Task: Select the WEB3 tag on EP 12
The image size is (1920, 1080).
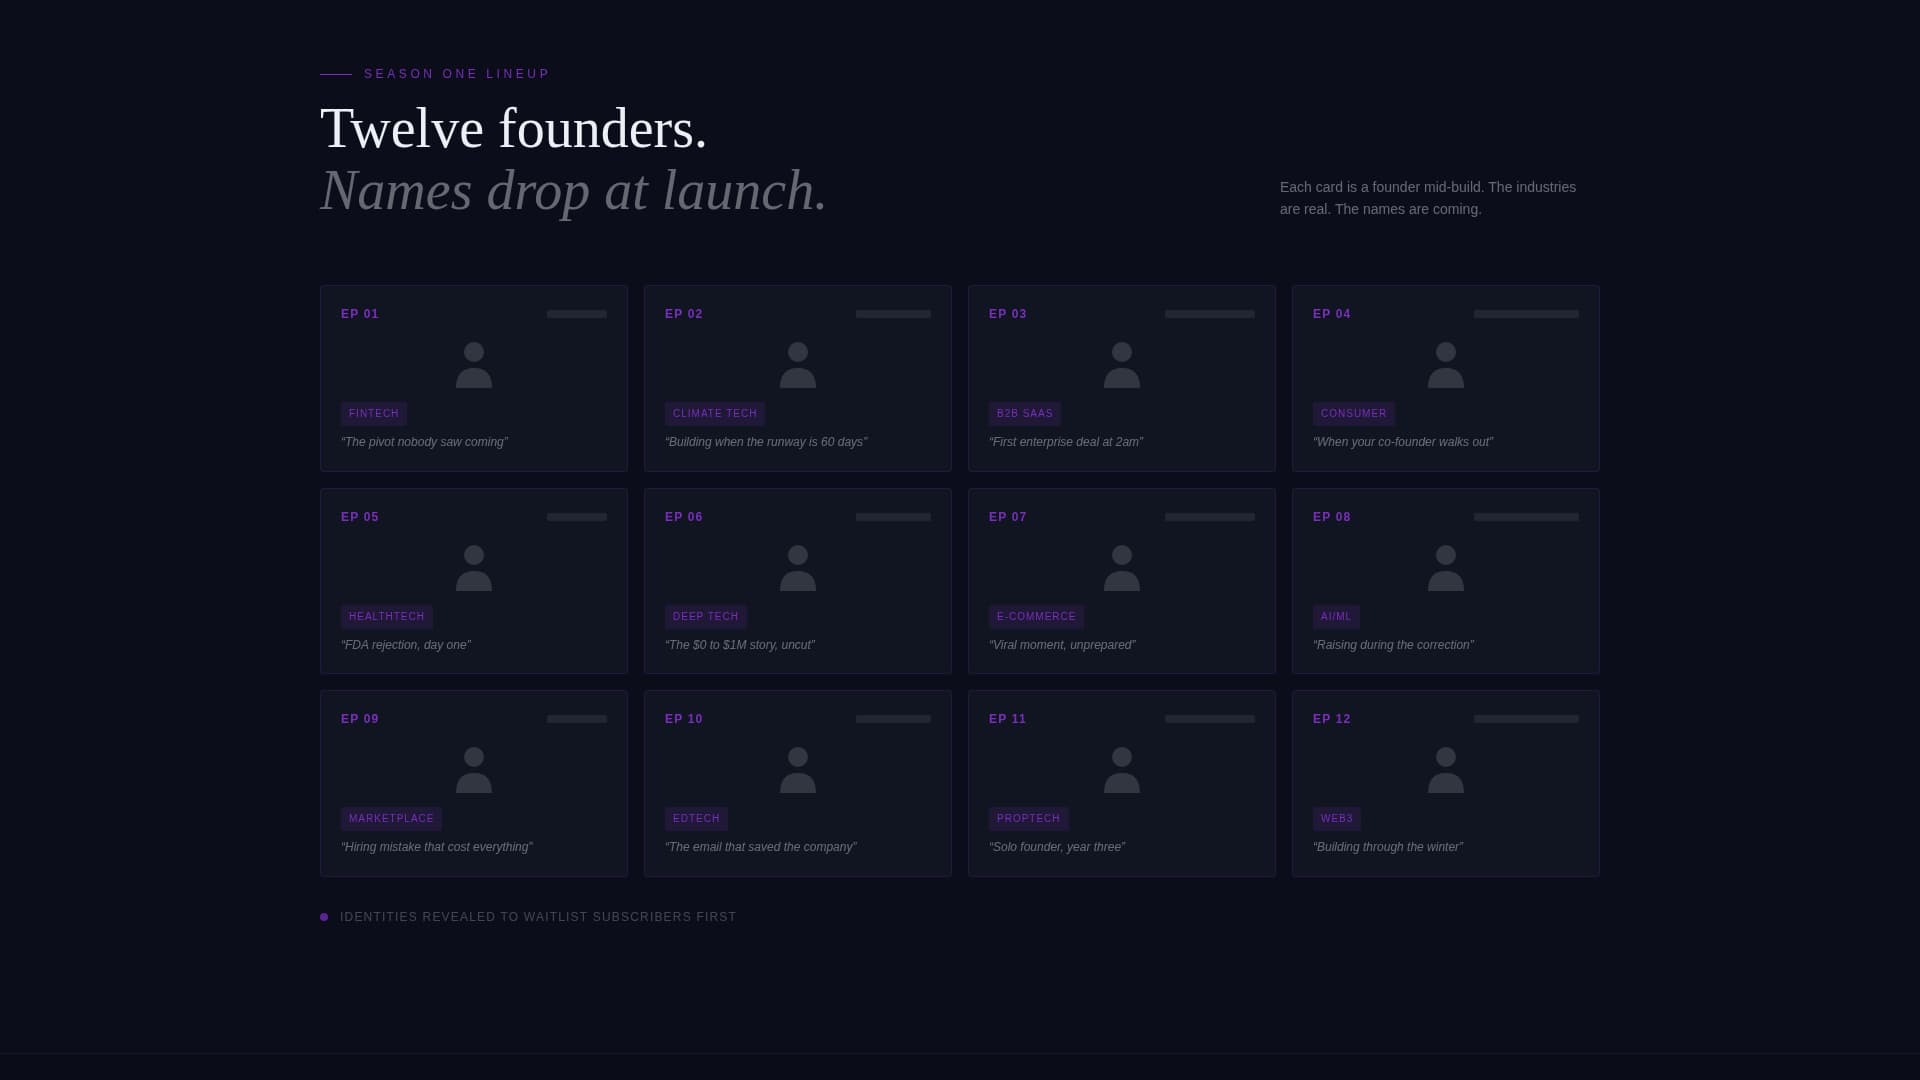Action: point(1336,818)
